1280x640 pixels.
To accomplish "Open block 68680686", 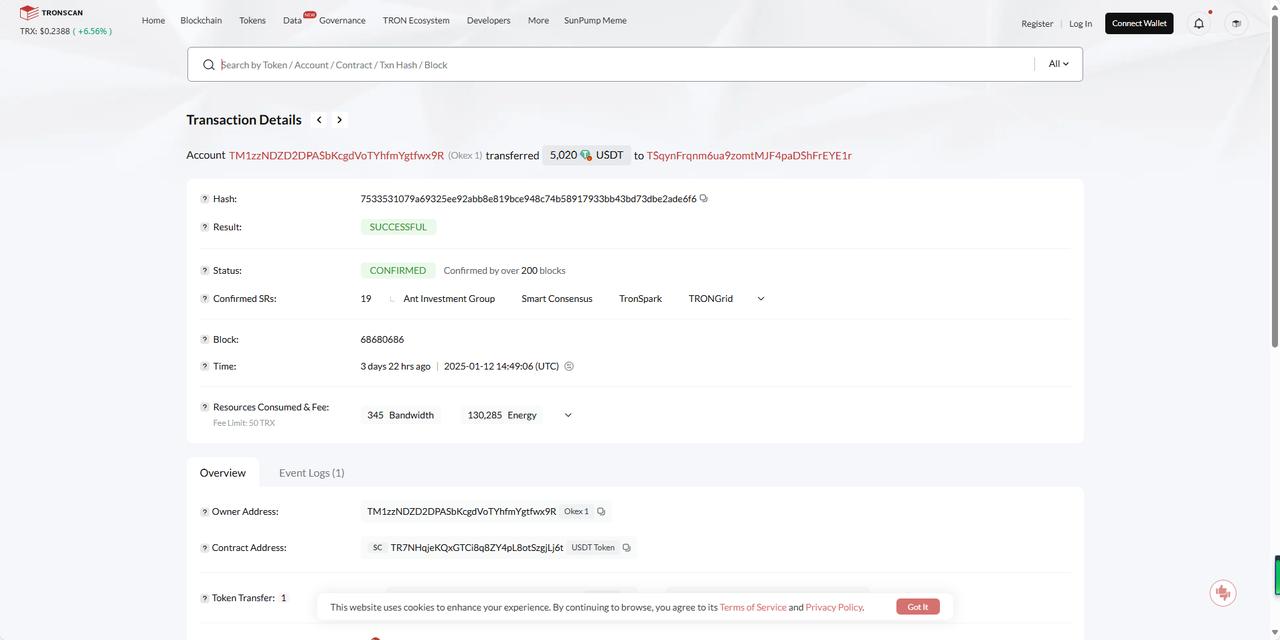I will pos(382,339).
